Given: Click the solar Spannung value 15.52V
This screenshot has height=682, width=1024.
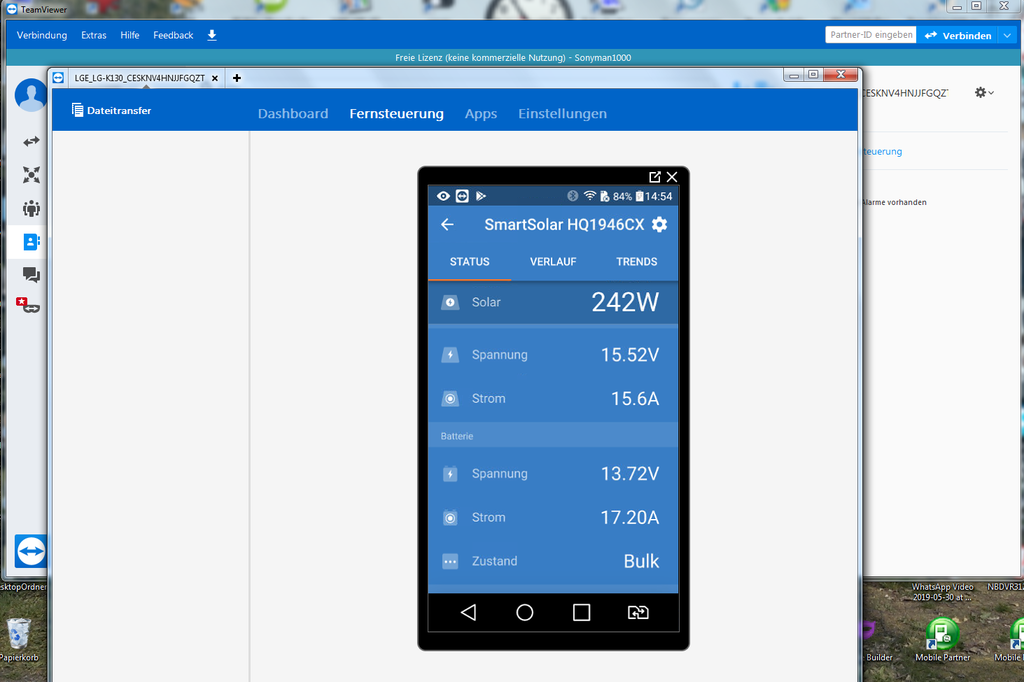Looking at the screenshot, I should [630, 355].
